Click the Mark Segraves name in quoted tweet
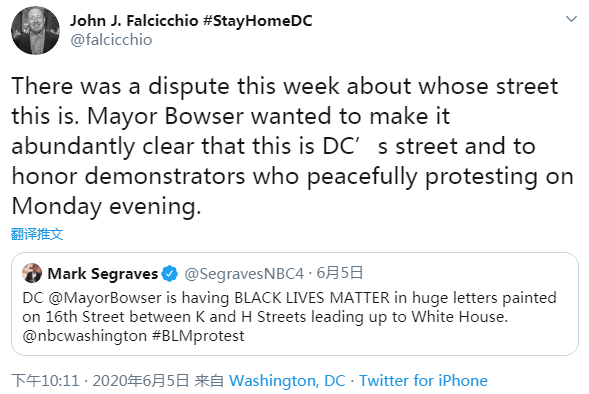This screenshot has height=394, width=589. 103,274
